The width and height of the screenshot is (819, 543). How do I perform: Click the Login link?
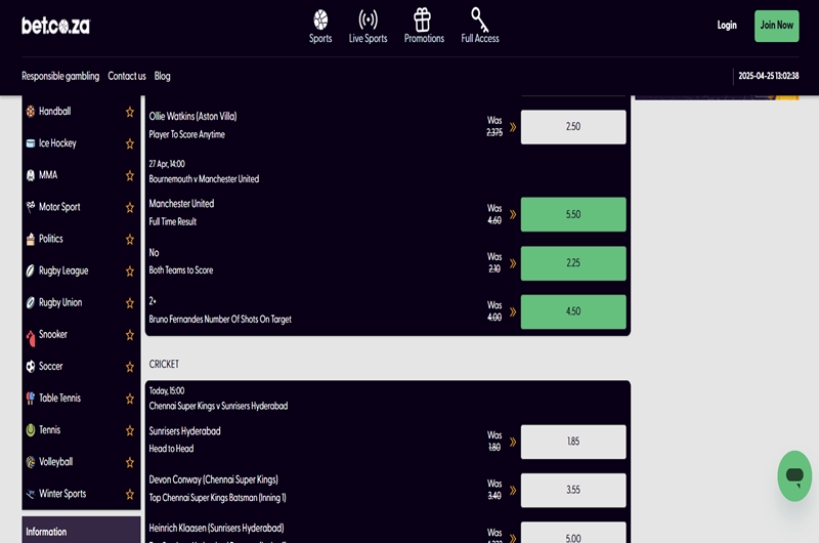pos(727,25)
